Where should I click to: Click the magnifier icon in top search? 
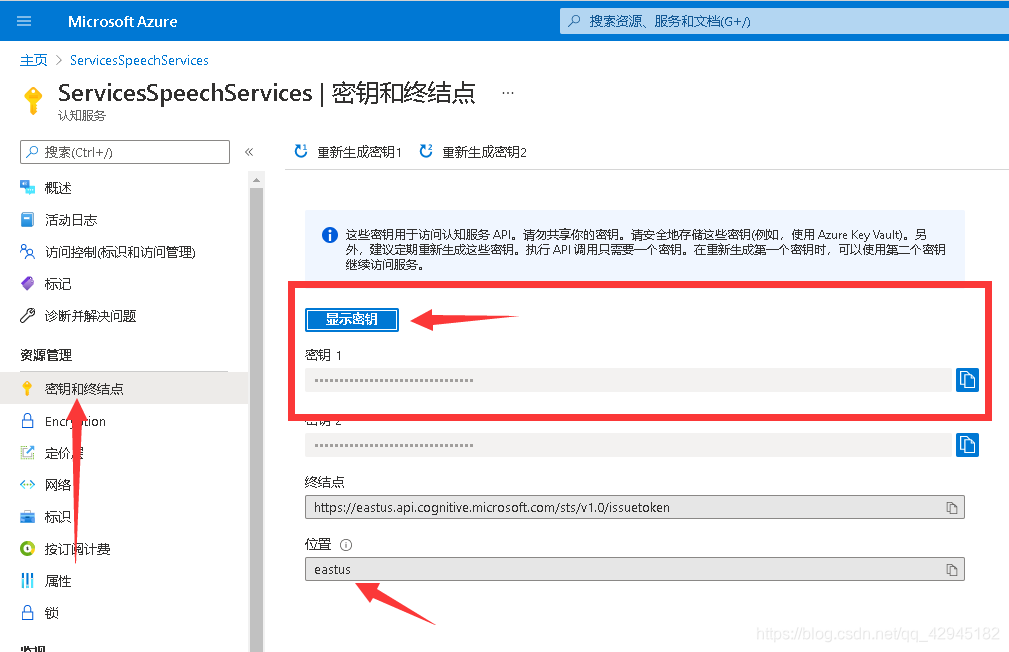coord(574,21)
